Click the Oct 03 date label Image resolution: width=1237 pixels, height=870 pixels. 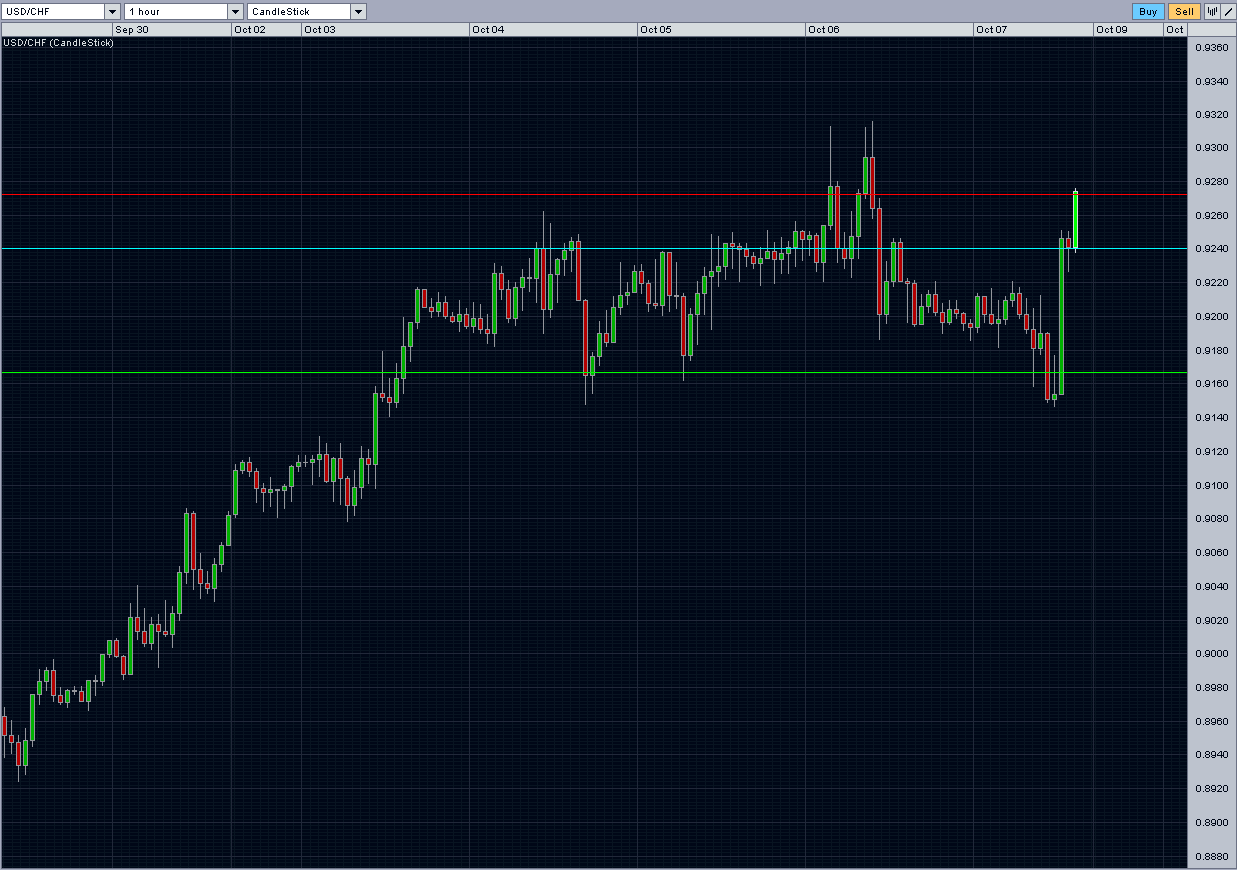click(x=320, y=30)
